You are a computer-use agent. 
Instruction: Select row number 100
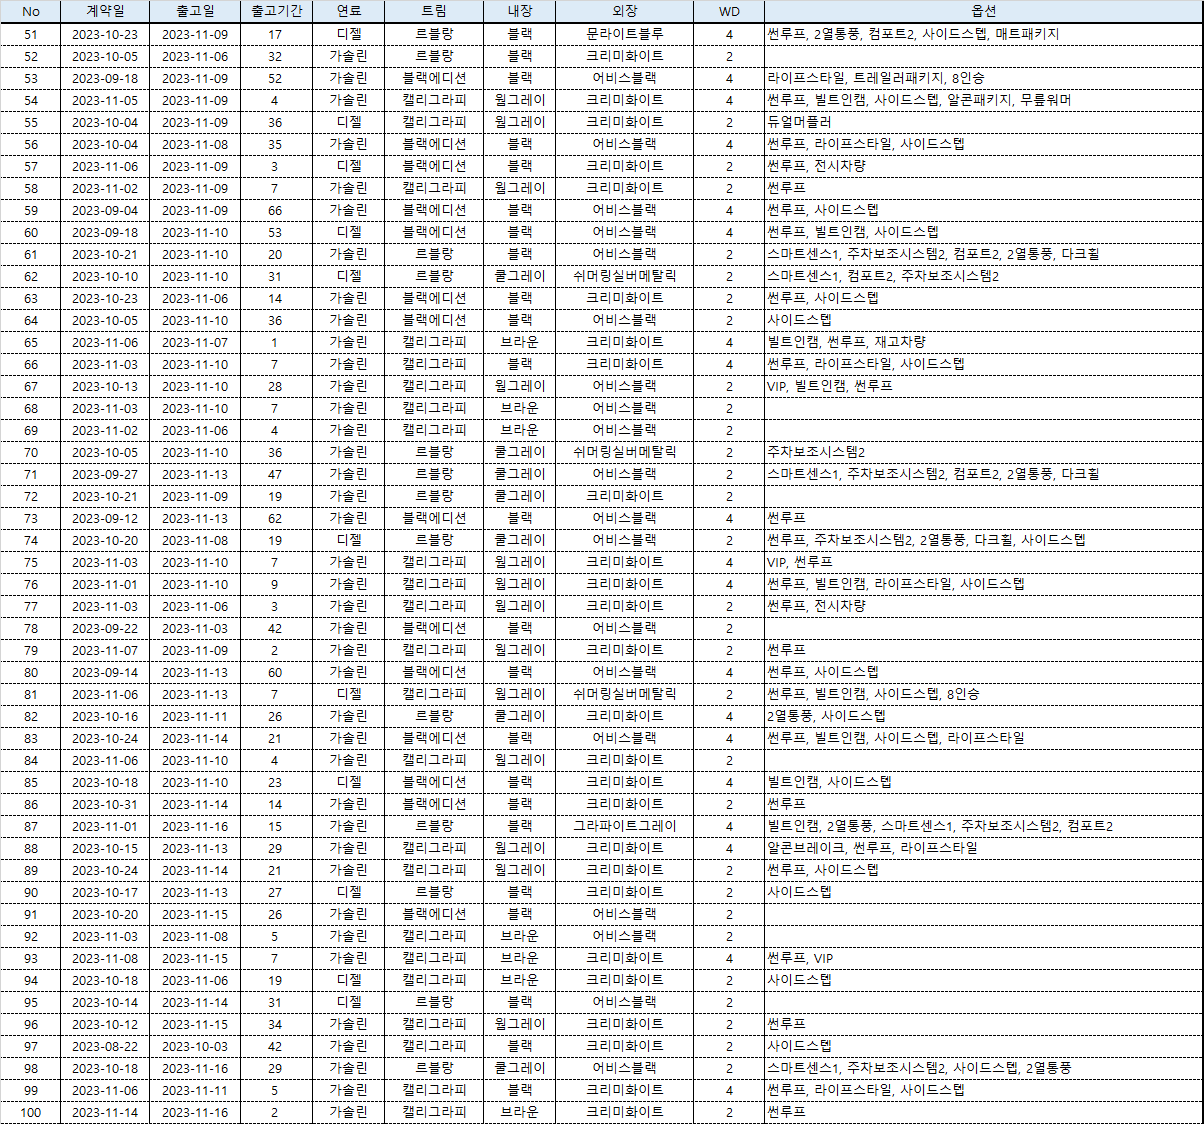click(31, 1112)
